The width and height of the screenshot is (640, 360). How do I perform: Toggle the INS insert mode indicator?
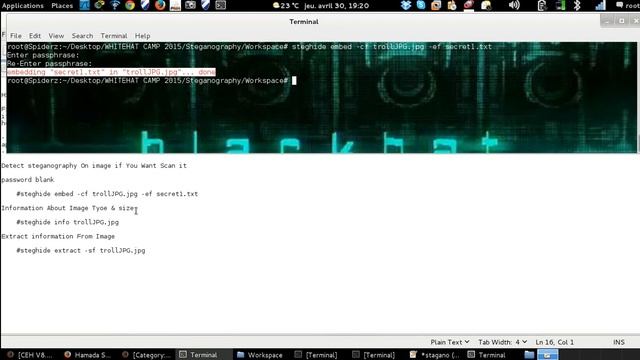coord(619,342)
